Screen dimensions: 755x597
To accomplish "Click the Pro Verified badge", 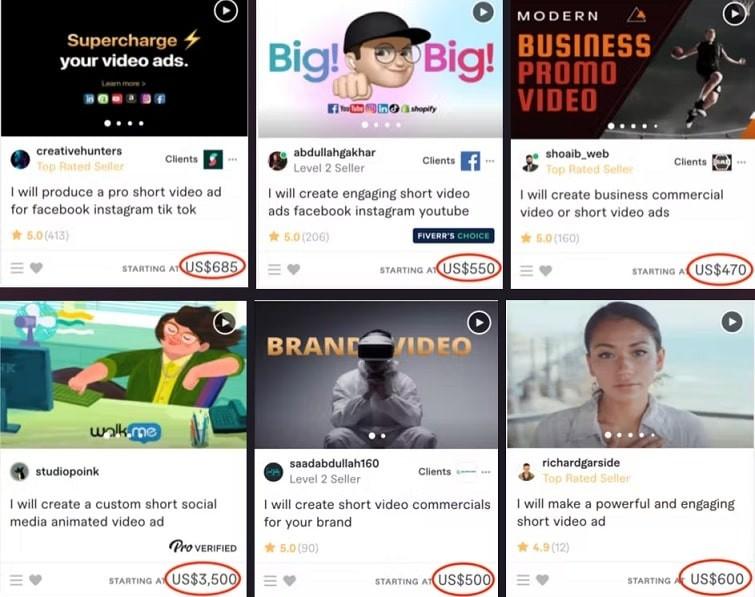I will coord(203,547).
